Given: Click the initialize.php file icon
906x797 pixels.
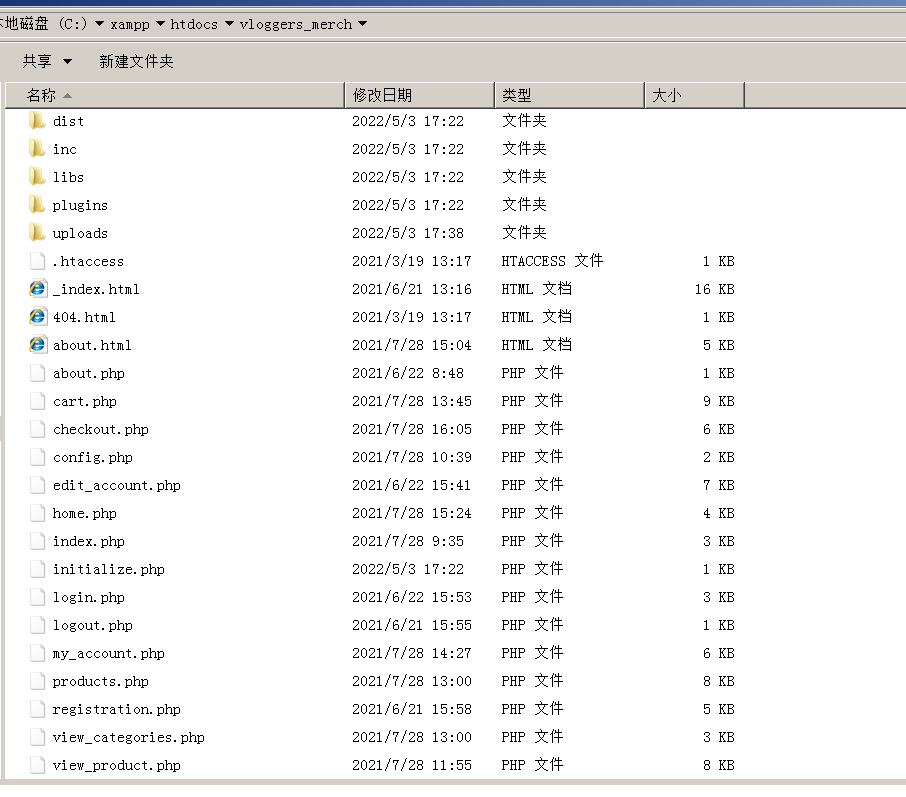Looking at the screenshot, I should pyautogui.click(x=37, y=569).
